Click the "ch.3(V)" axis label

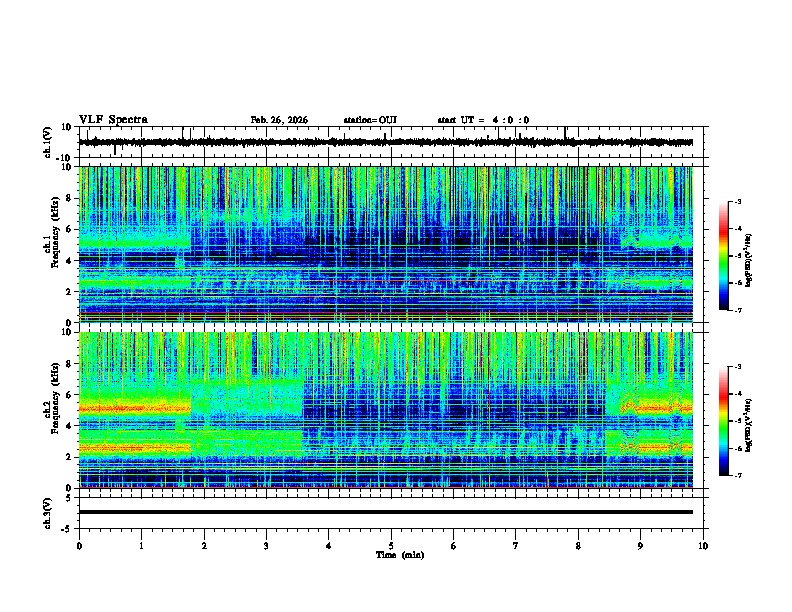48,513
